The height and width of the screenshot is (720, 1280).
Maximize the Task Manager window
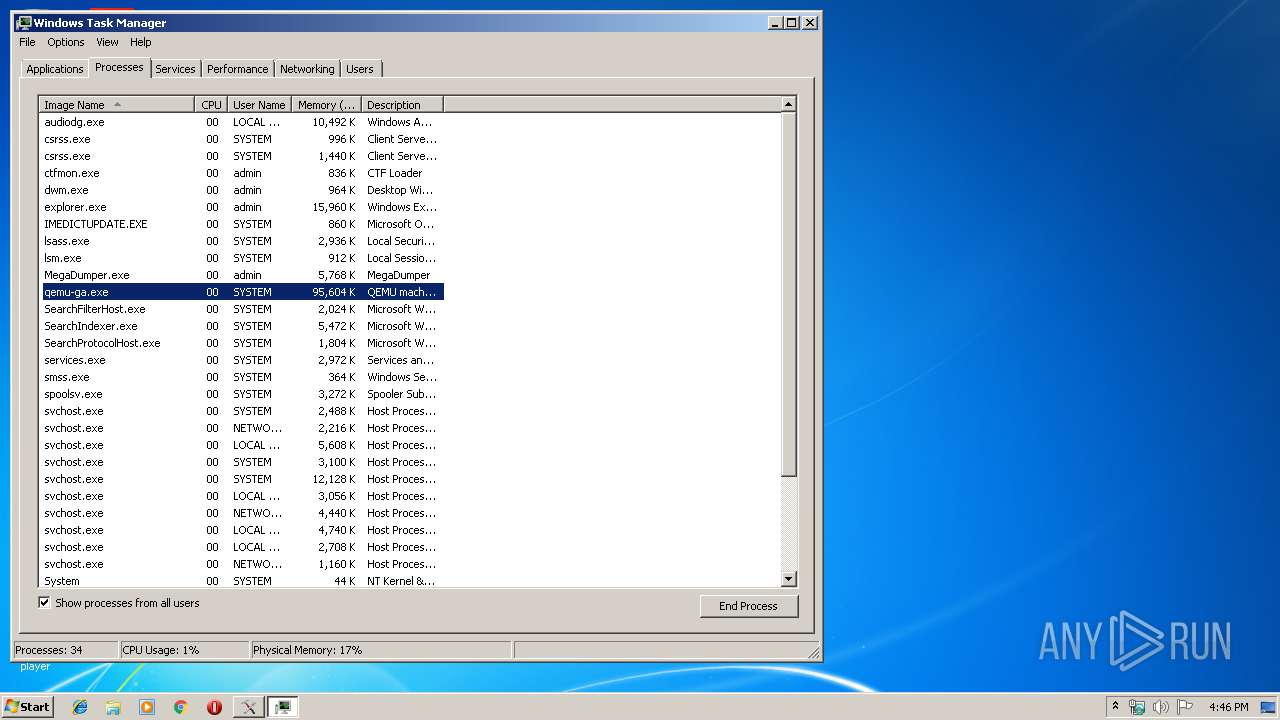point(792,22)
